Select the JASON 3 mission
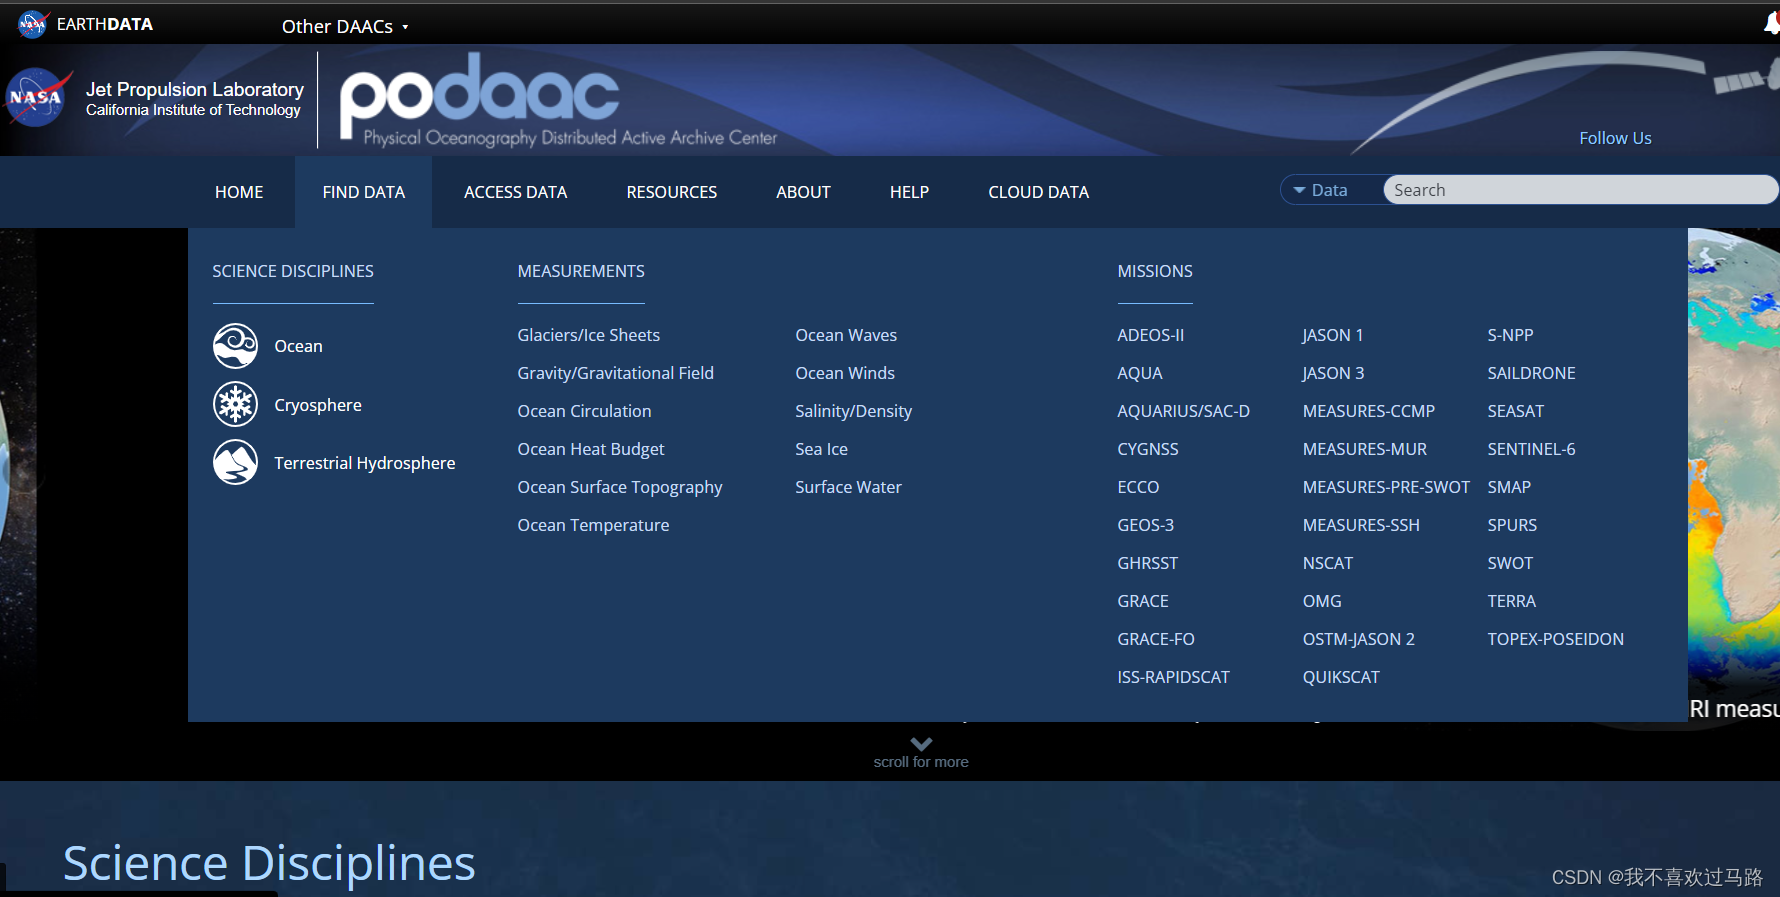Screen dimensions: 1780x897 pyautogui.click(x=1333, y=373)
